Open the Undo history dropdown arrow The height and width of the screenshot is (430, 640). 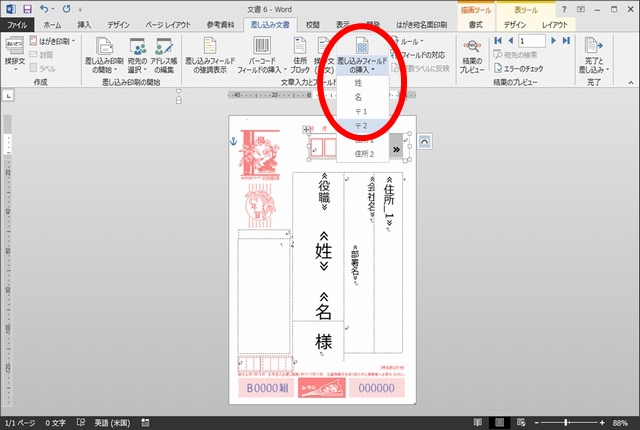[53, 9]
